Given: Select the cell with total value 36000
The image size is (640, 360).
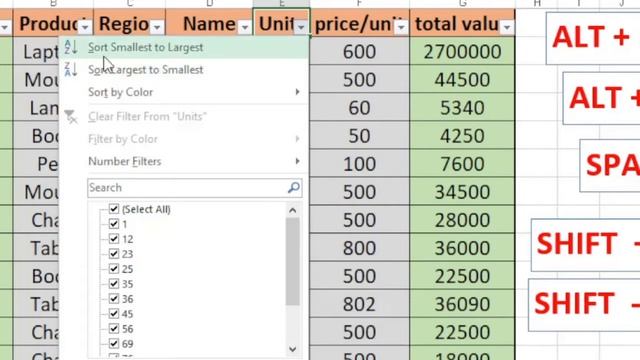Looking at the screenshot, I should (462, 248).
